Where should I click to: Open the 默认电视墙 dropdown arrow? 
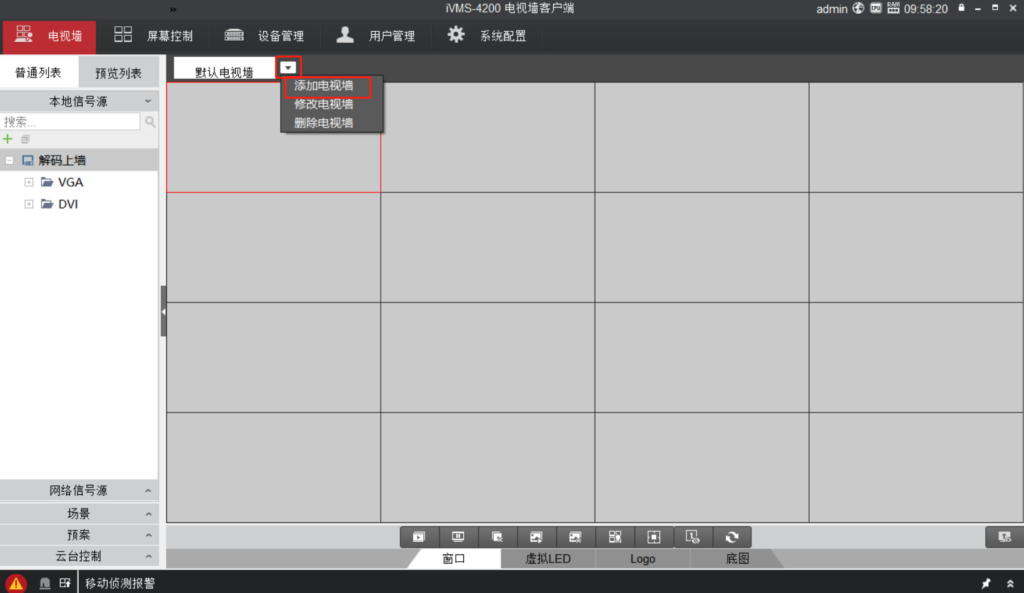coord(289,67)
